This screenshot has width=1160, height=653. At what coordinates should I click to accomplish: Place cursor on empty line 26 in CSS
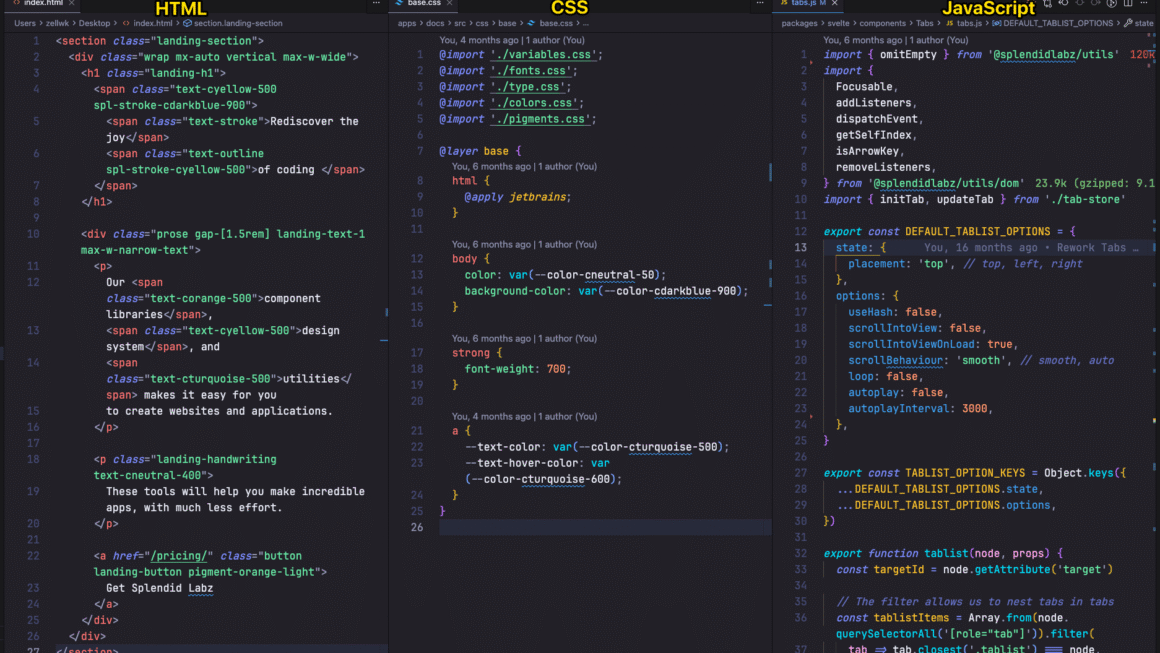(x=600, y=527)
